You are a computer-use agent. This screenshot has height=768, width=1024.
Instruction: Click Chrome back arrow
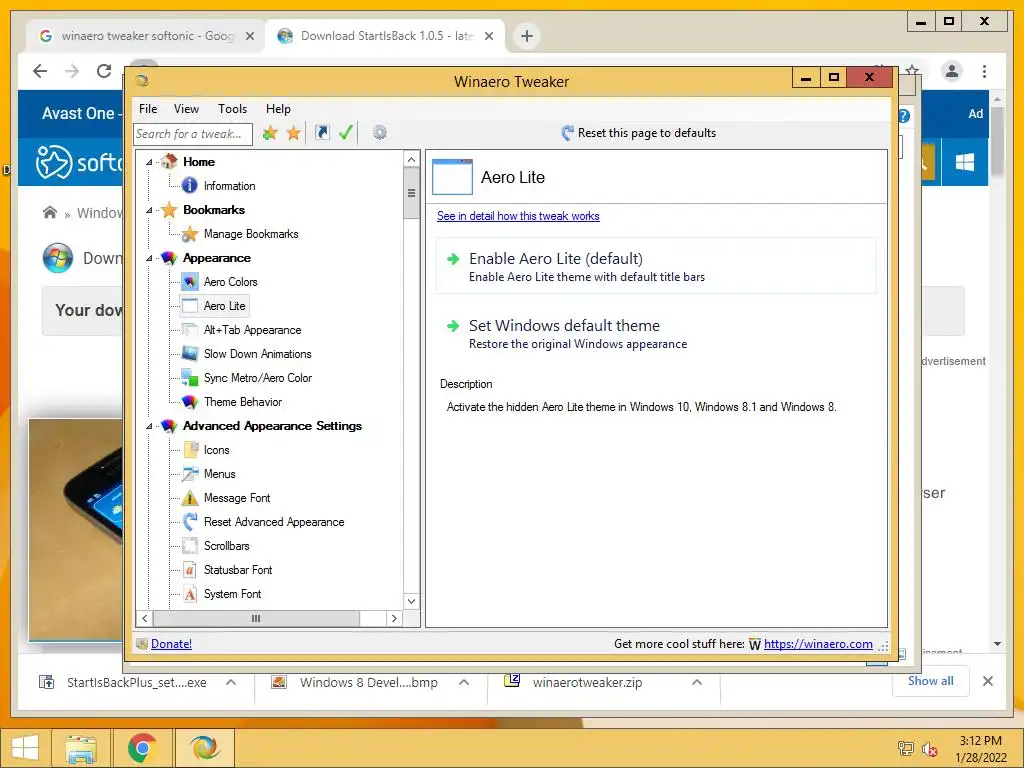(x=40, y=71)
